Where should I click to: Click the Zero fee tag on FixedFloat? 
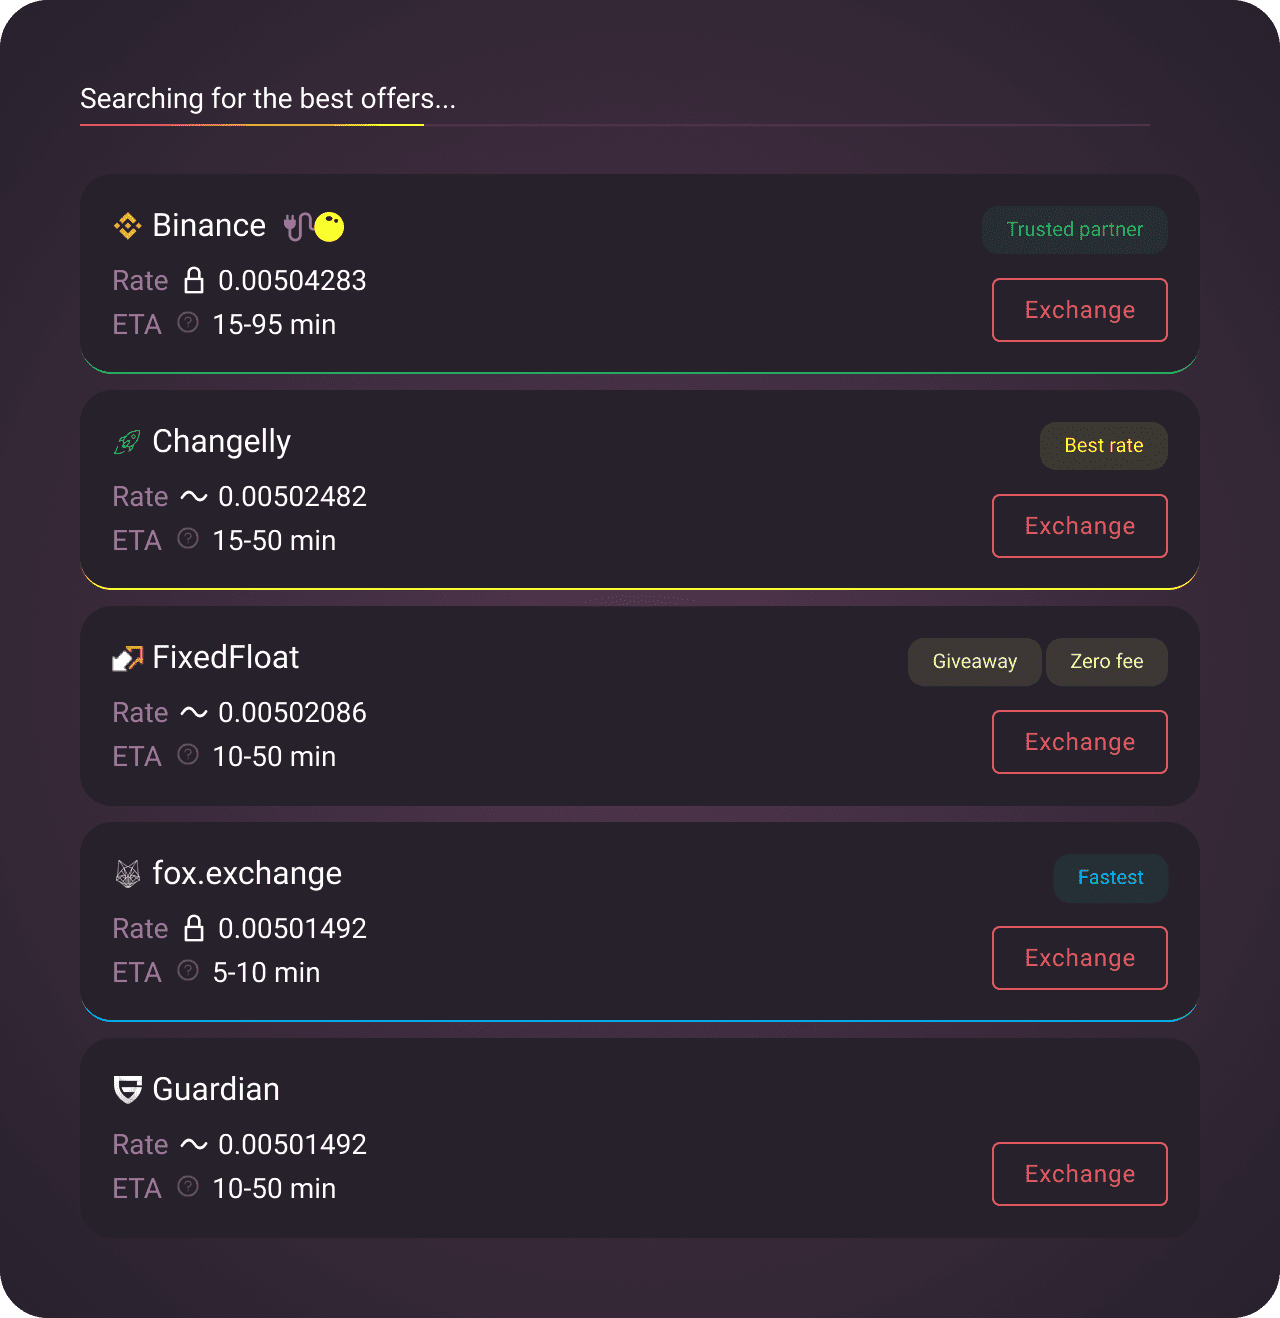pos(1107,662)
